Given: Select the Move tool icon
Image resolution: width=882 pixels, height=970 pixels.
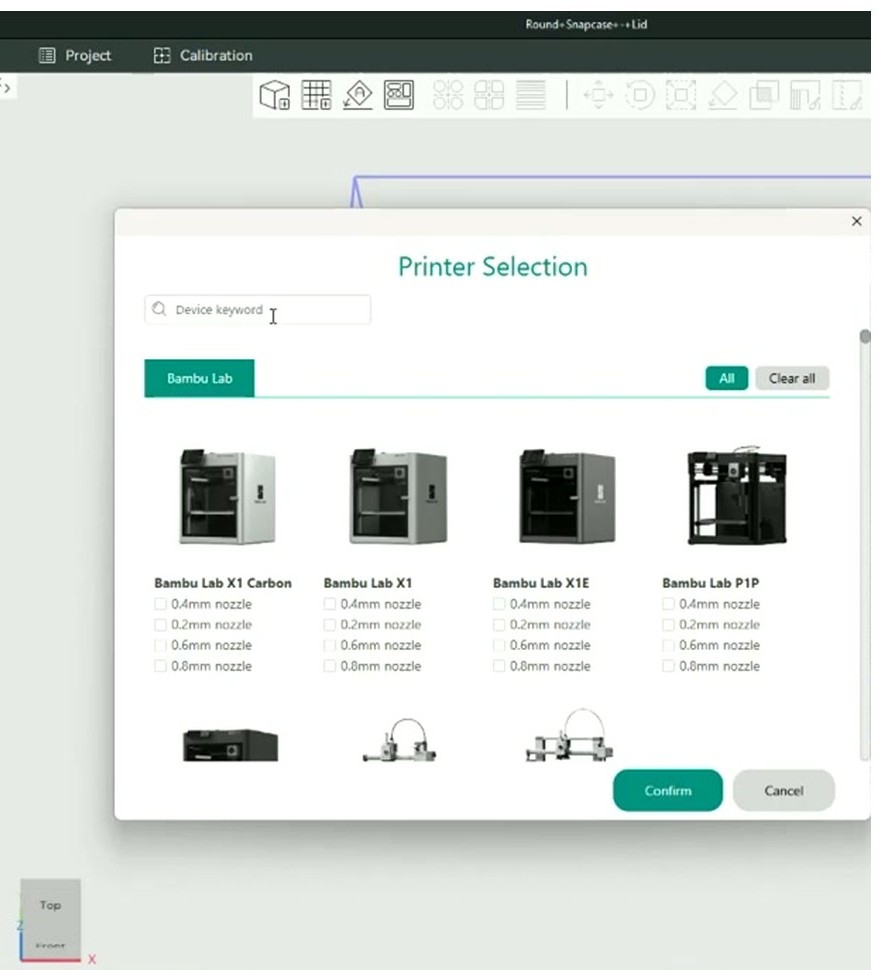Looking at the screenshot, I should click(x=598, y=95).
